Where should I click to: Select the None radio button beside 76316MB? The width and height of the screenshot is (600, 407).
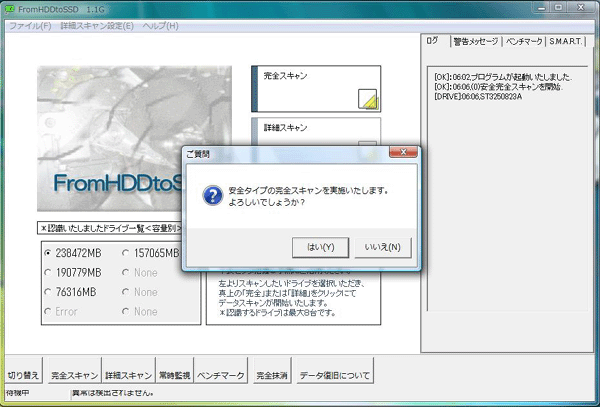click(x=125, y=292)
